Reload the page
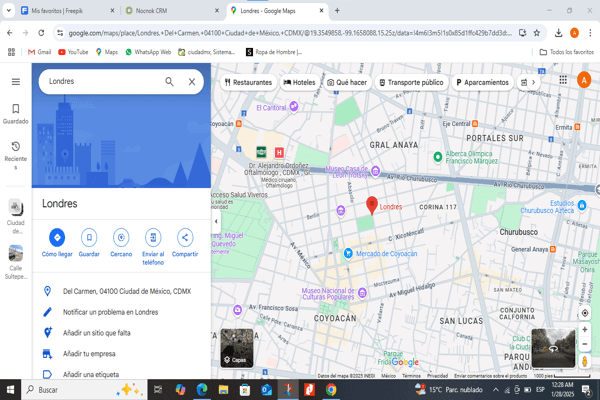The image size is (600, 400). 41,33
